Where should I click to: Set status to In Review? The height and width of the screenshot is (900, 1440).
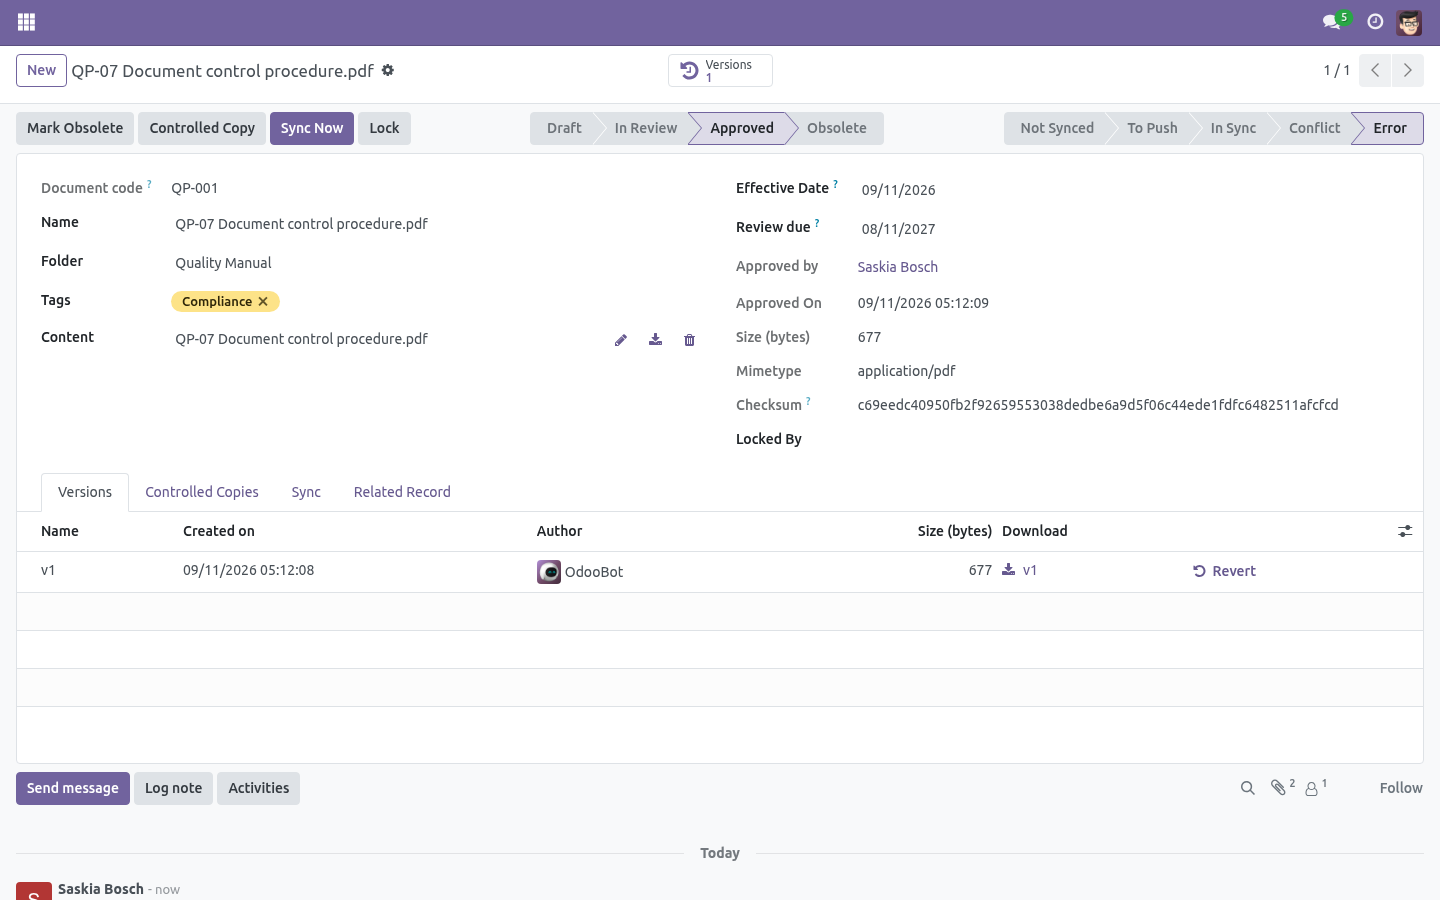click(x=645, y=128)
